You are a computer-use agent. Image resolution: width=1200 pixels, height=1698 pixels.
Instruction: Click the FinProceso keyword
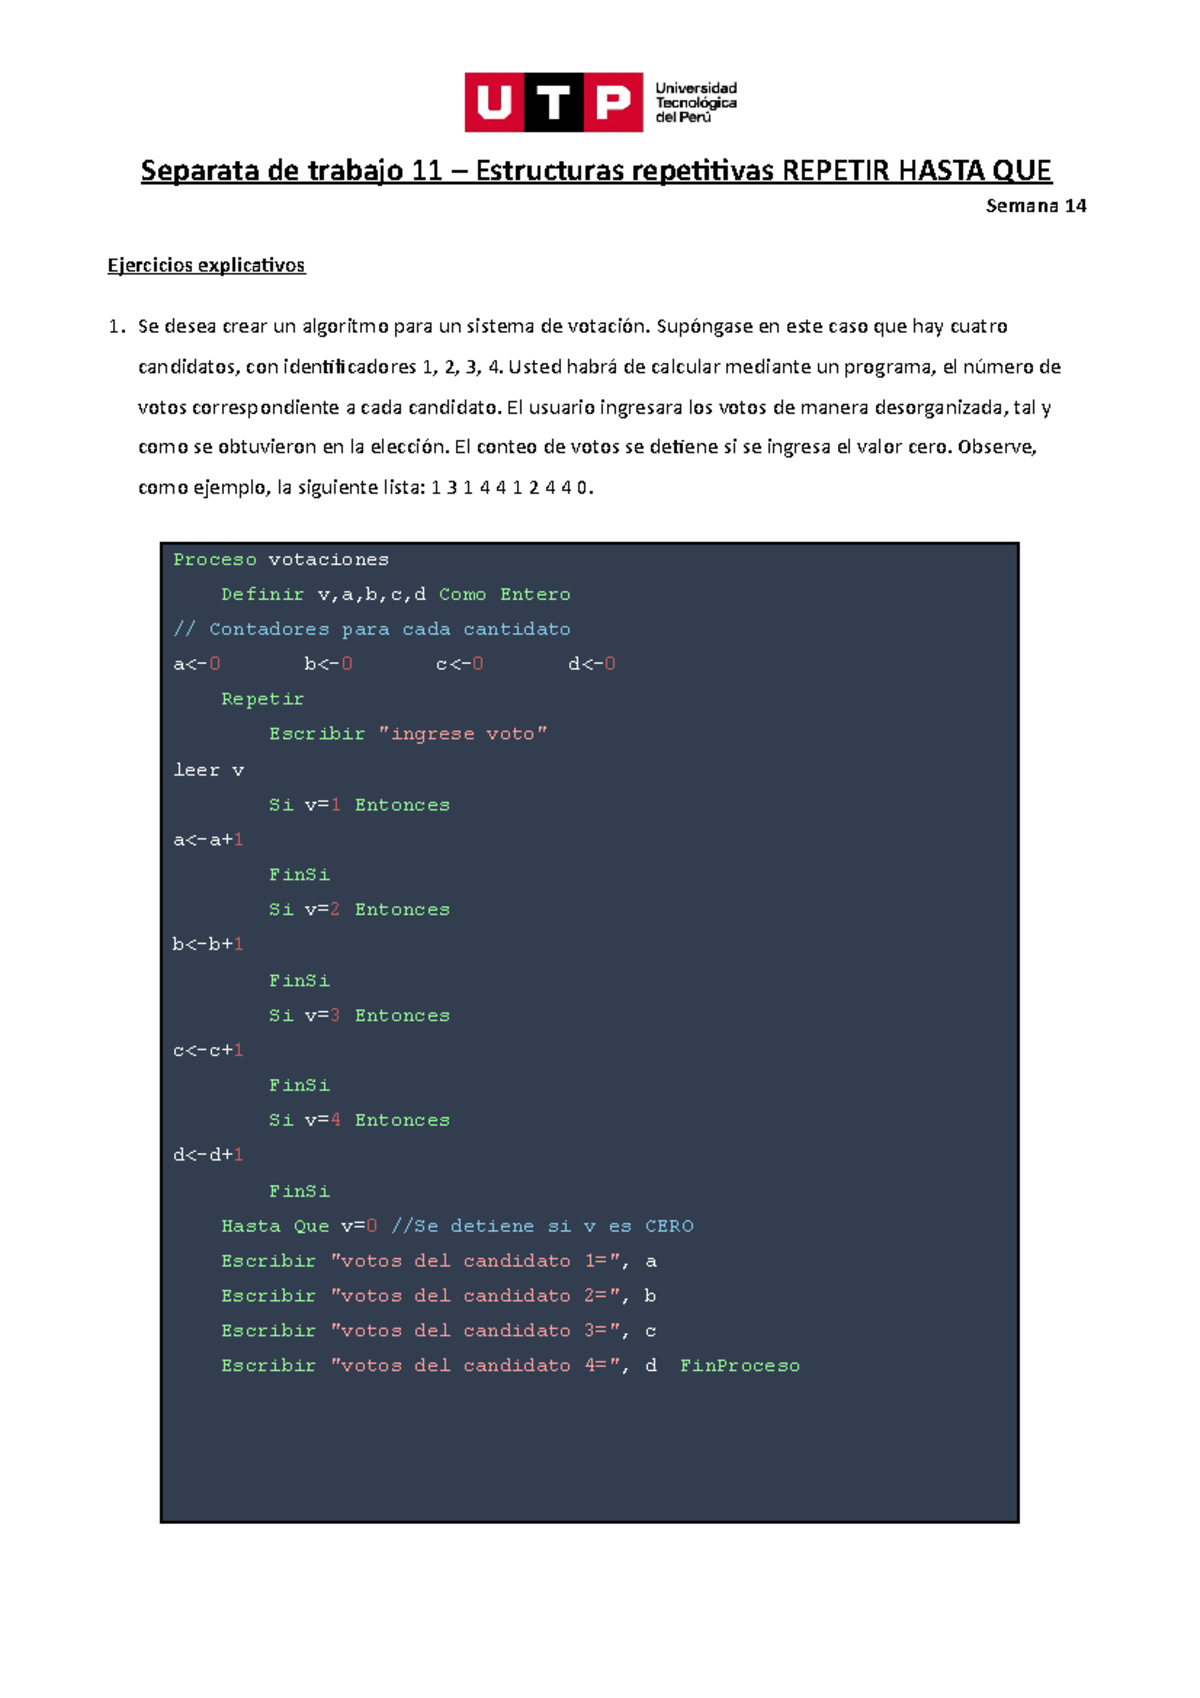(x=739, y=1366)
